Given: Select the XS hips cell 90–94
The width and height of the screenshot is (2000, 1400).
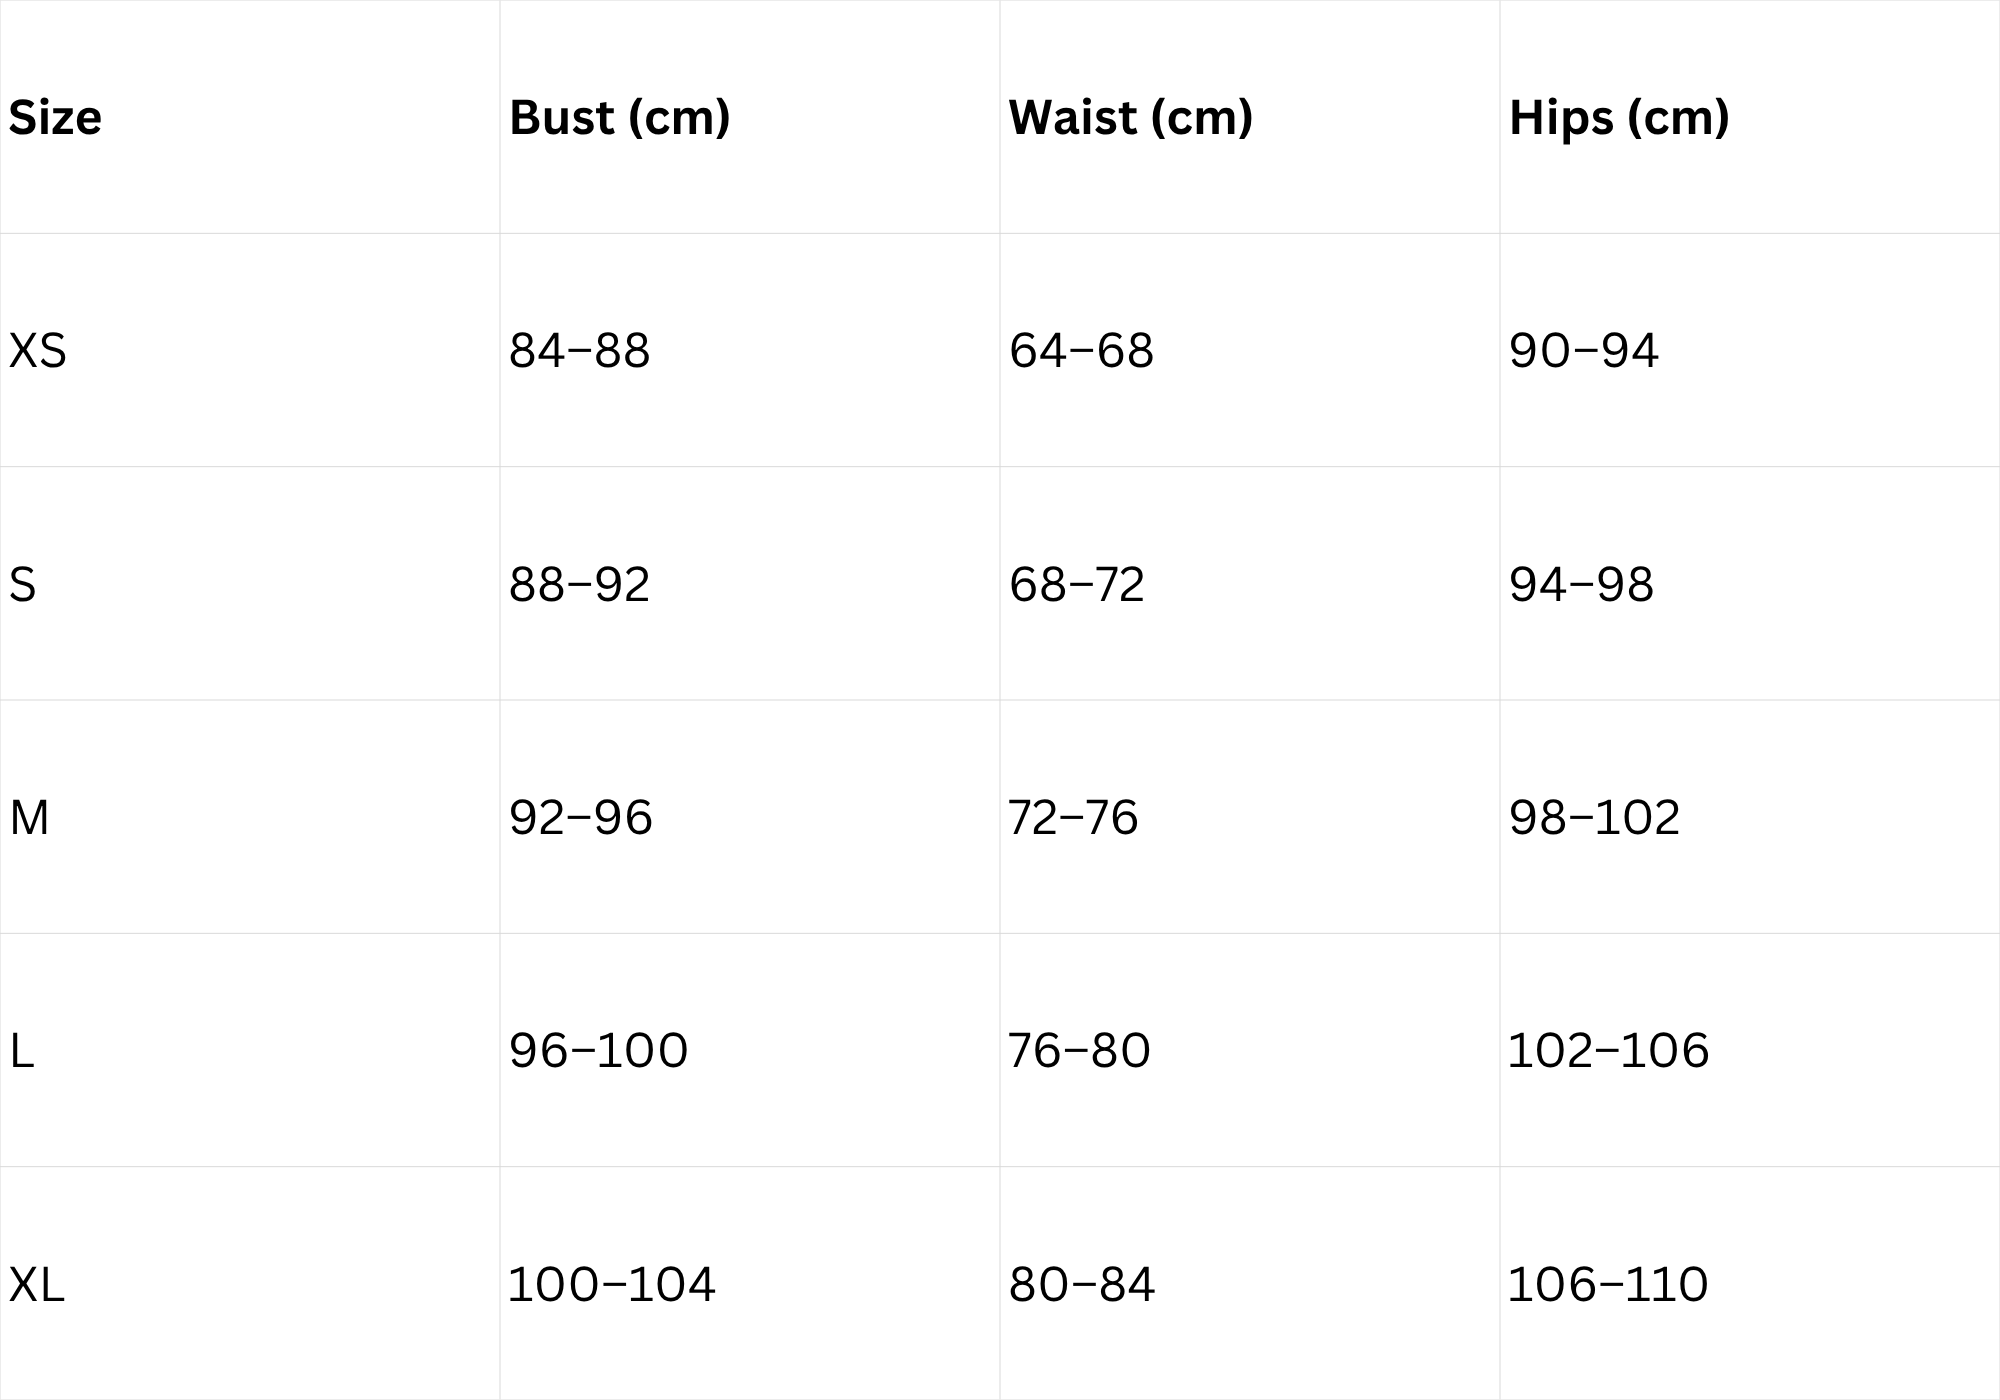Looking at the screenshot, I should click(x=1583, y=351).
